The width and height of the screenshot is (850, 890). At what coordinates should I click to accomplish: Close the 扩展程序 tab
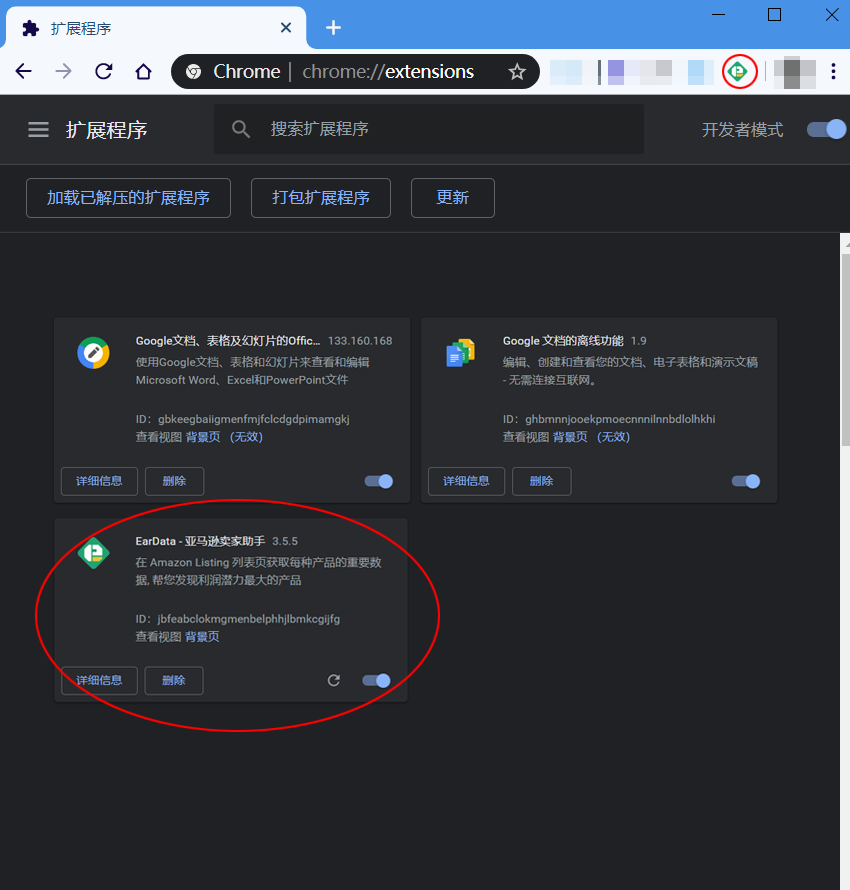[286, 27]
